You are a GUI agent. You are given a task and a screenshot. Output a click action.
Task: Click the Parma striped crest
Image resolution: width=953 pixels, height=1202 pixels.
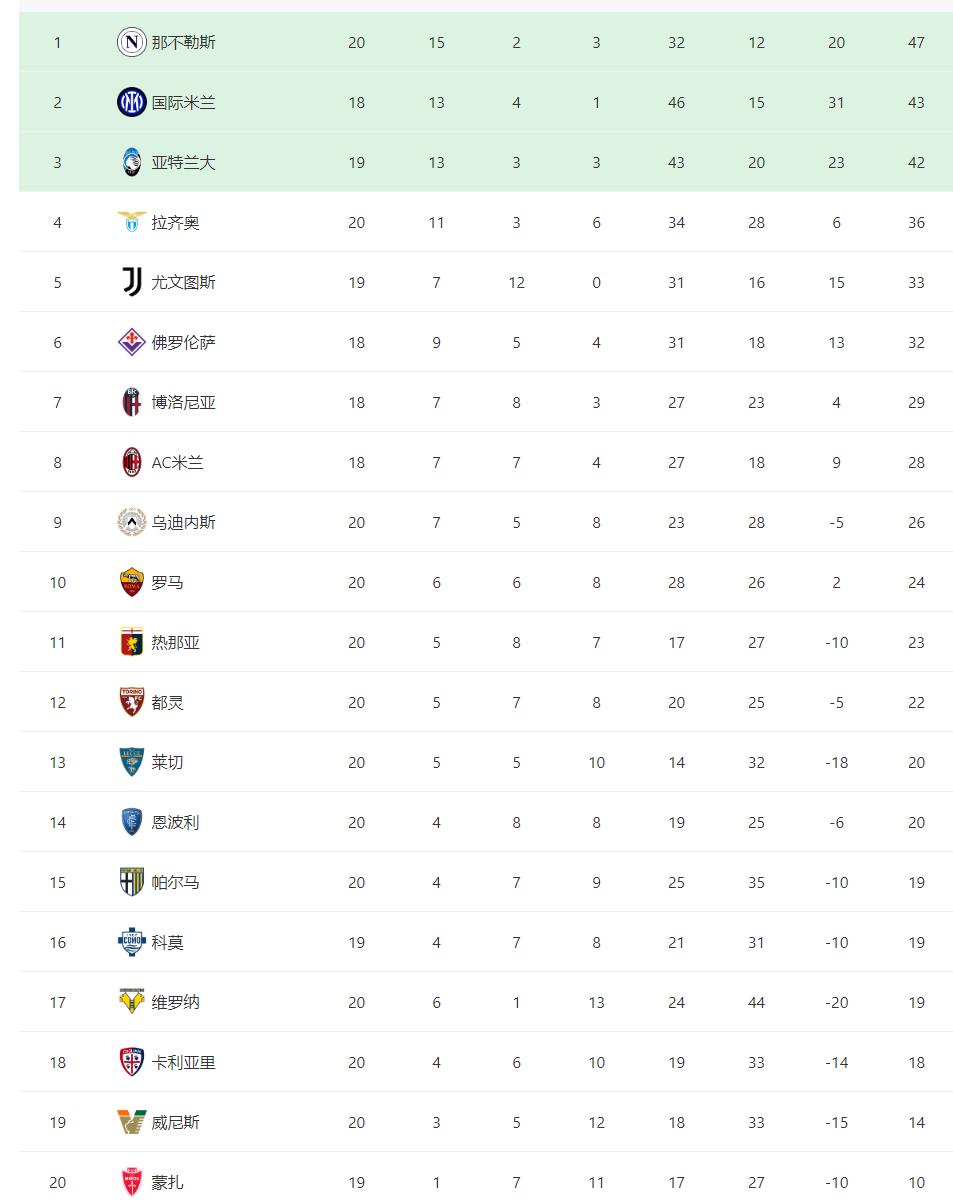pos(132,882)
